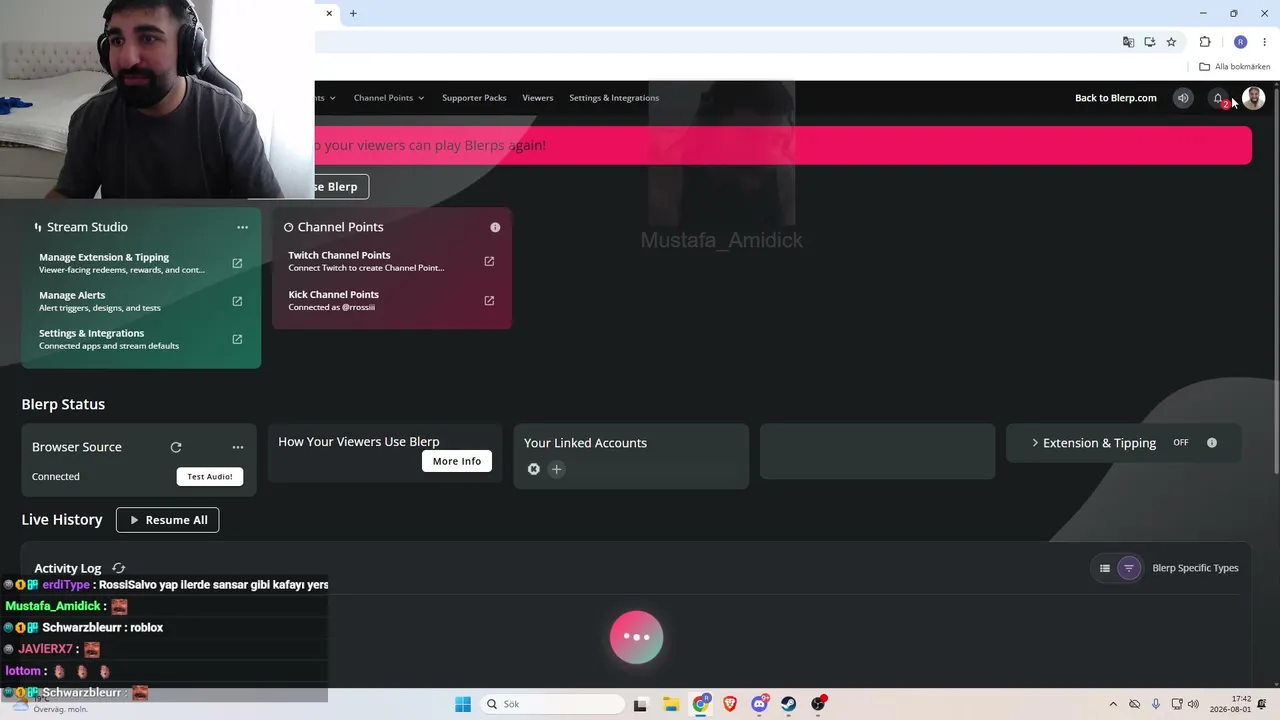The height and width of the screenshot is (720, 1280).
Task: Remove the linked account X icon
Action: tap(534, 469)
